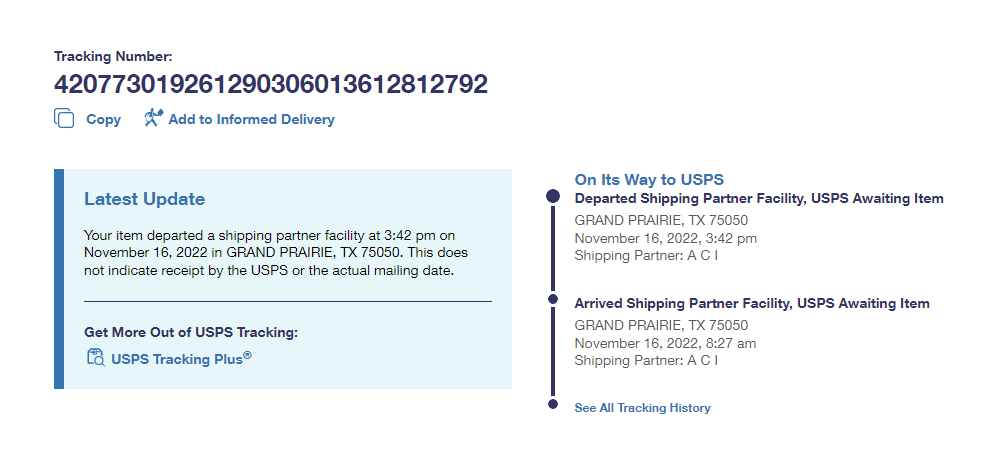Screen dimensions: 987x457
Task: Click the bottom timeline dot
Action: point(553,404)
